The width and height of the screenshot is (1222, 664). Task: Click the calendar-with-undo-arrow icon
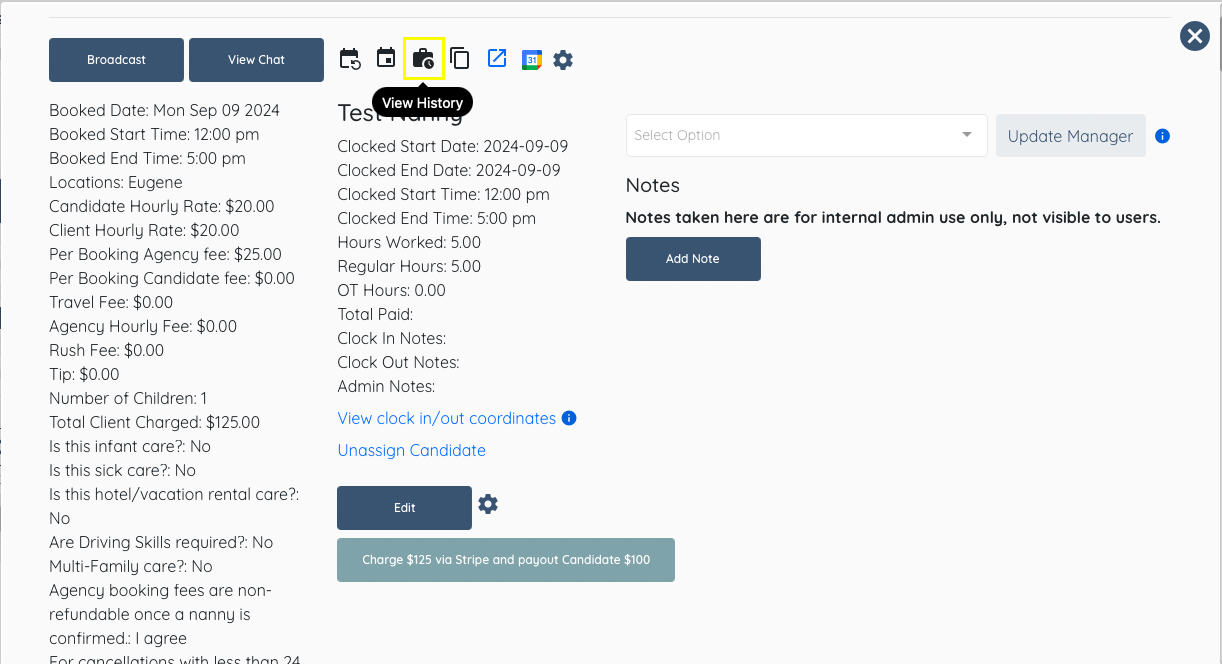click(350, 59)
